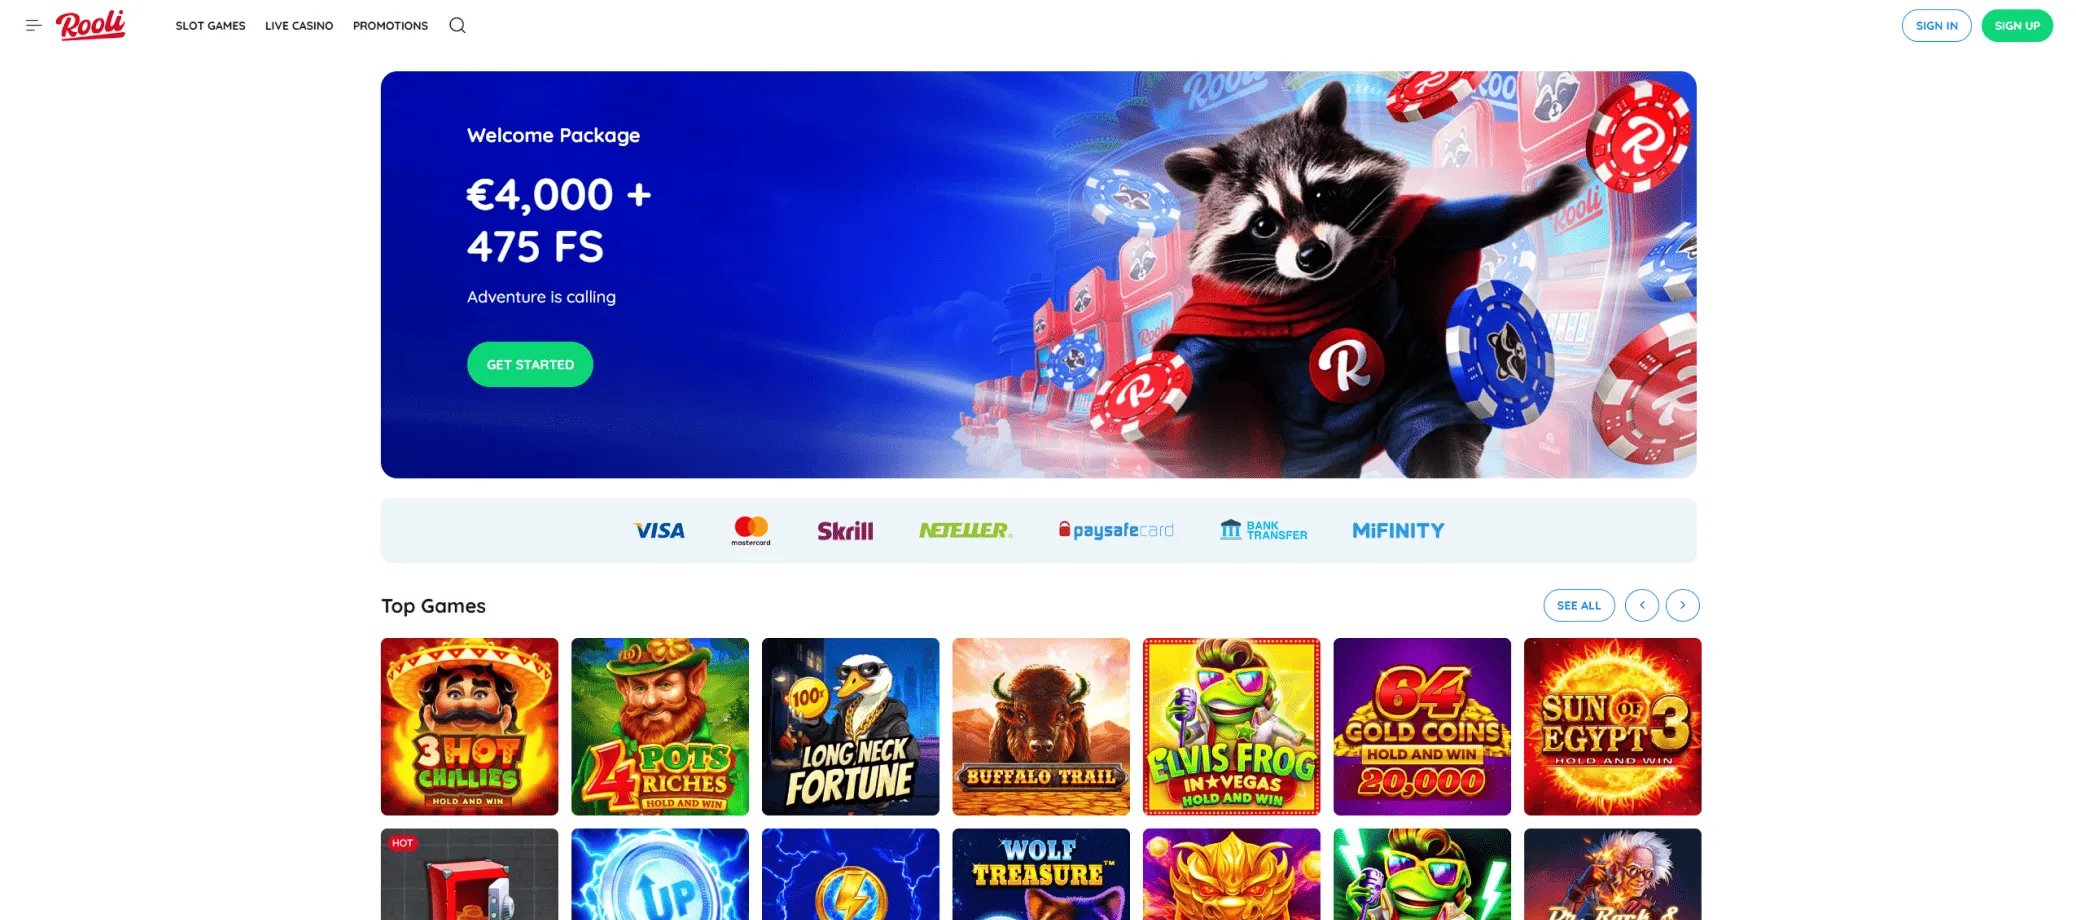This screenshot has height=920, width=2076.
Task: Open the search magnifier icon
Action: 457,25
